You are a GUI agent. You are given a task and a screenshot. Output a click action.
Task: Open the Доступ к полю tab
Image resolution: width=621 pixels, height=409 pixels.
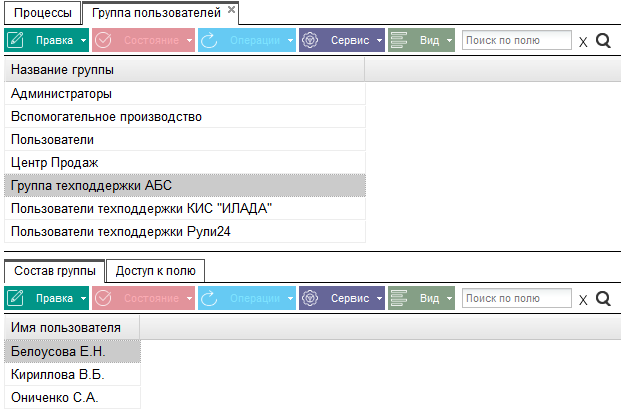(155, 271)
